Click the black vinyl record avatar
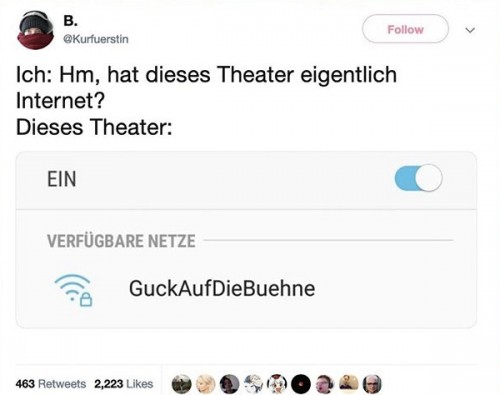This screenshot has height=395, width=500. pyautogui.click(x=301, y=384)
